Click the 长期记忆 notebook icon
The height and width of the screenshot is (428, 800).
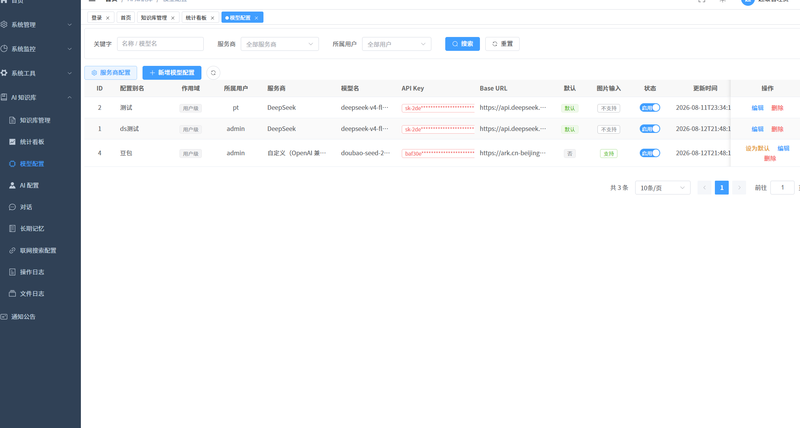point(12,229)
